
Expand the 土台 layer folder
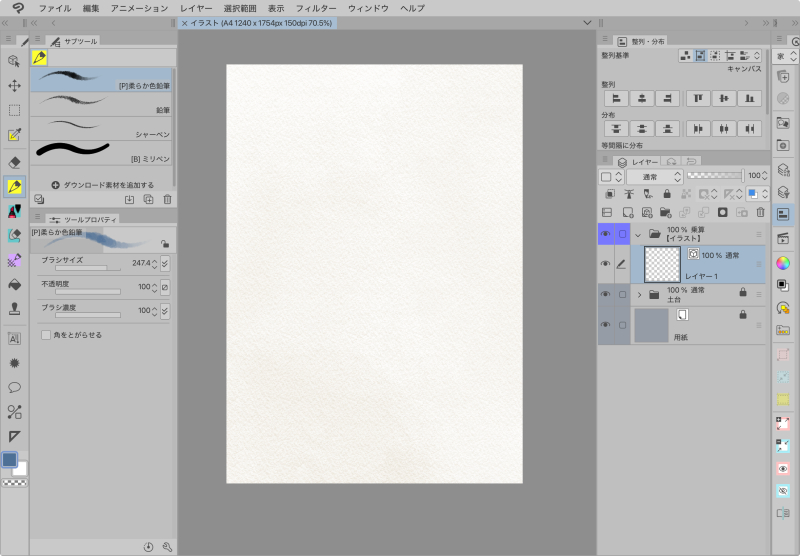coord(638,295)
